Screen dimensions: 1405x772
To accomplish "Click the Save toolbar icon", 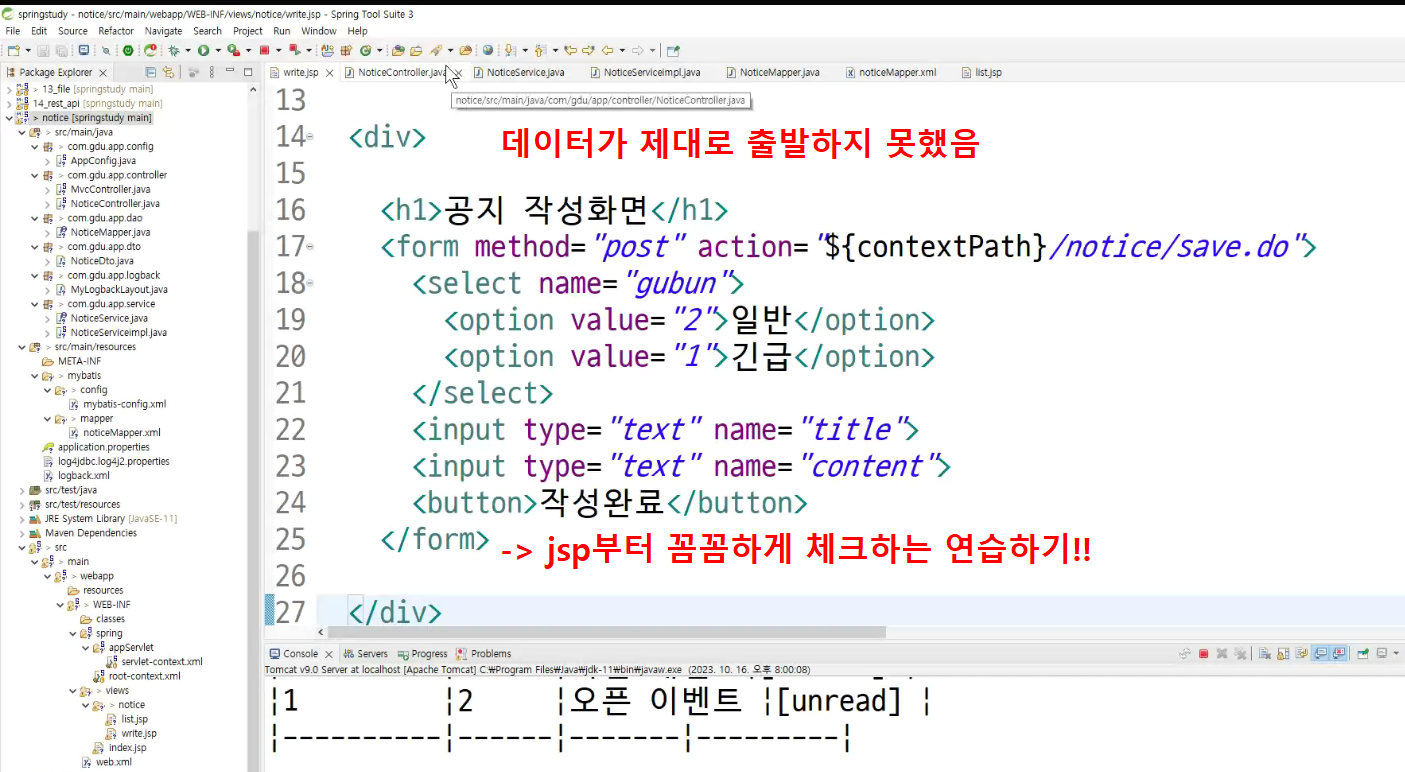I will tap(43, 50).
